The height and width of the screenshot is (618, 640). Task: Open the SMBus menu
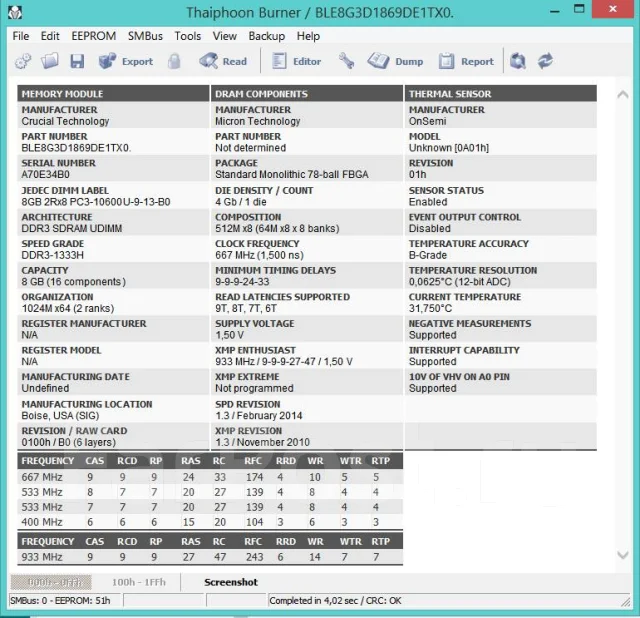pos(145,36)
